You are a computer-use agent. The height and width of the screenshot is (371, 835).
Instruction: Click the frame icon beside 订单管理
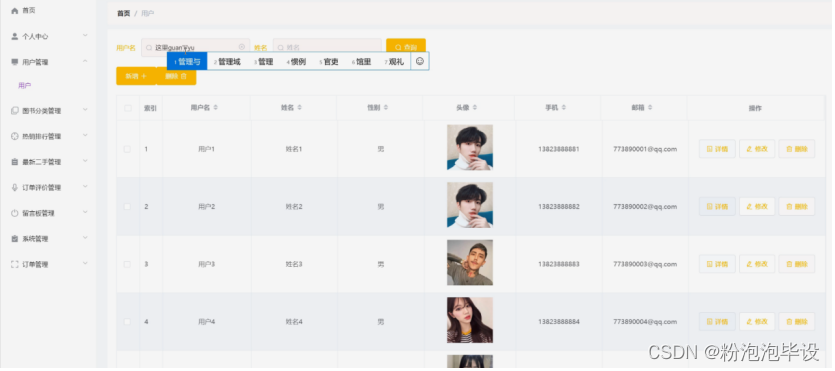(15, 265)
